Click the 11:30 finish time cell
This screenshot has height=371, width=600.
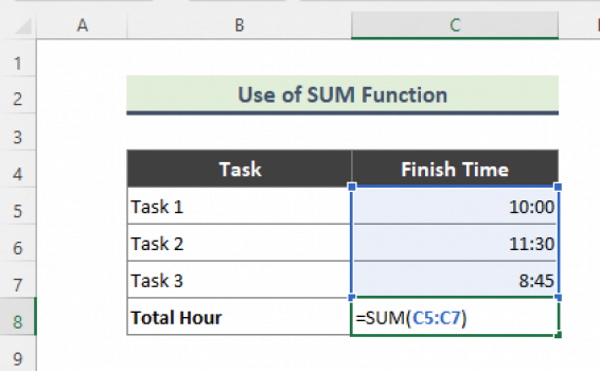(x=455, y=243)
